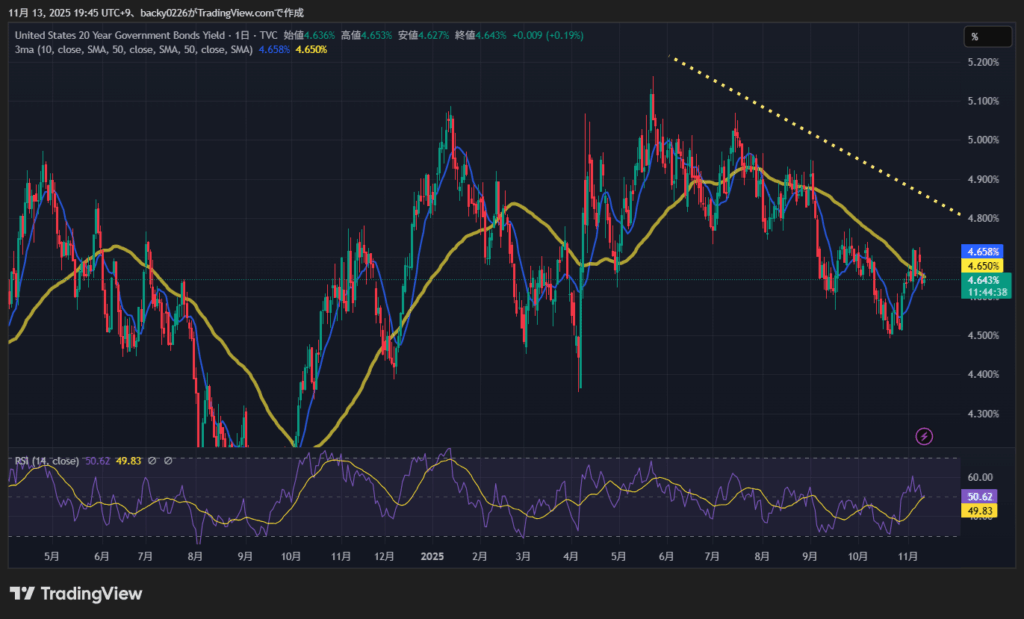
Task: Click the yellow 4.650% moving average price tag
Action: click(978, 267)
